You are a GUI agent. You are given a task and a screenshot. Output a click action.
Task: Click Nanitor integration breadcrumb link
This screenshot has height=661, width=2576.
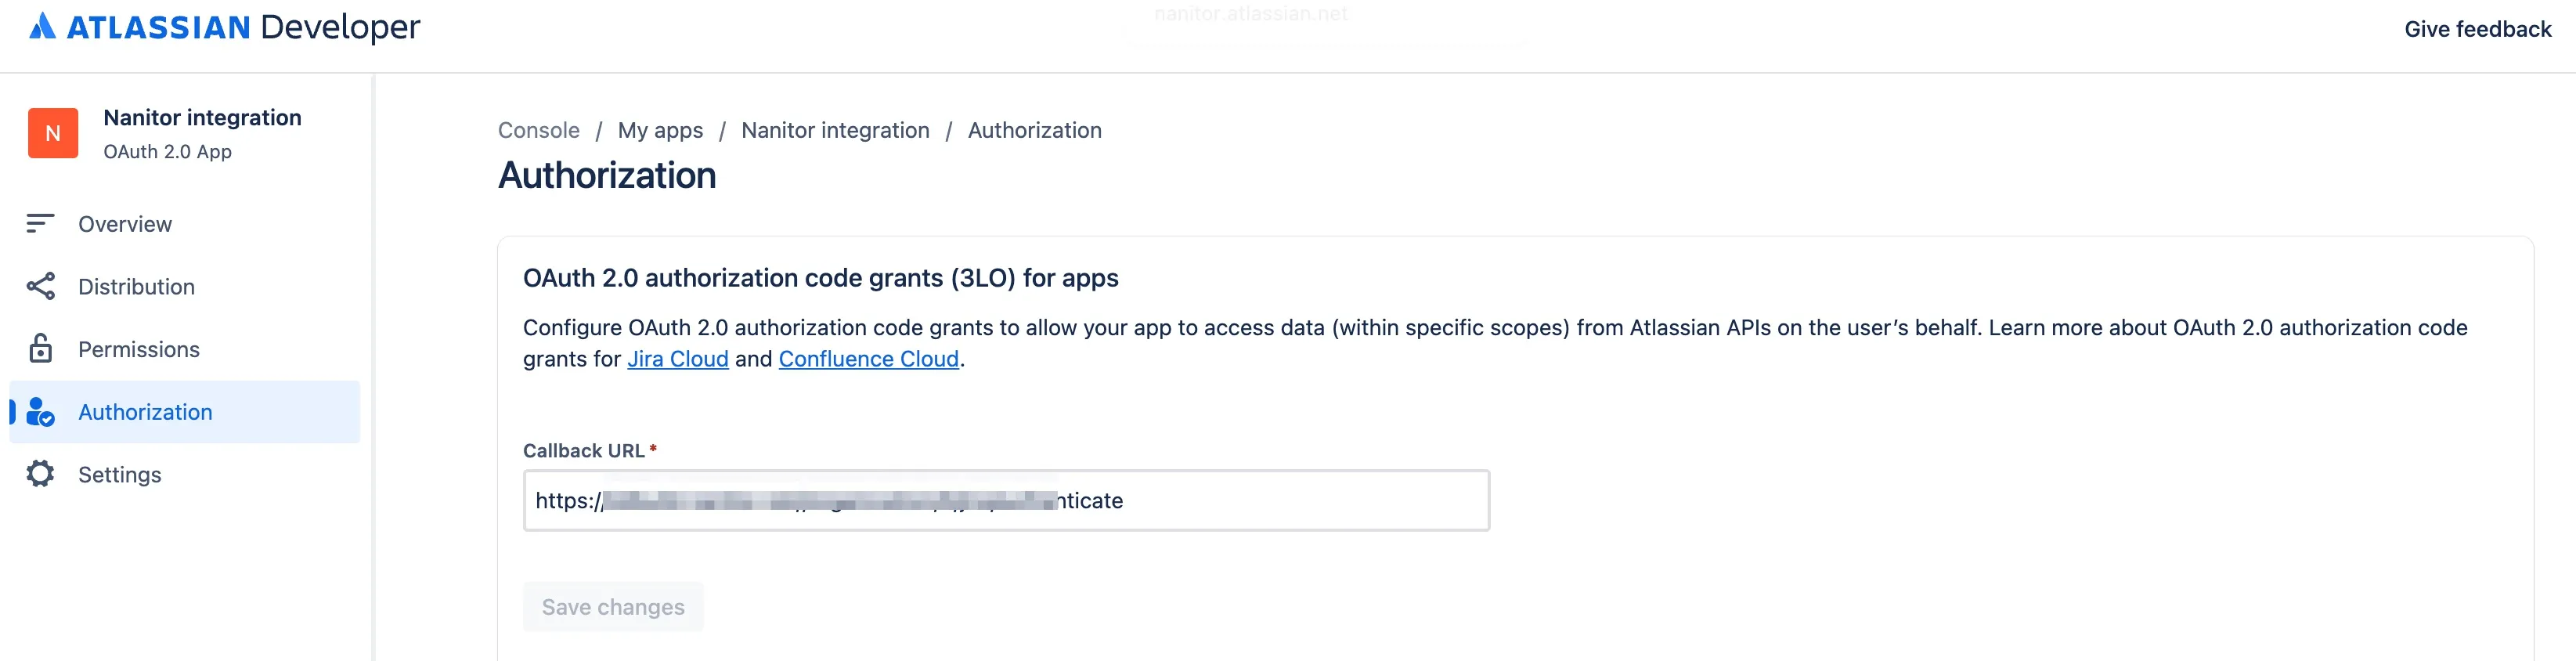tap(835, 130)
